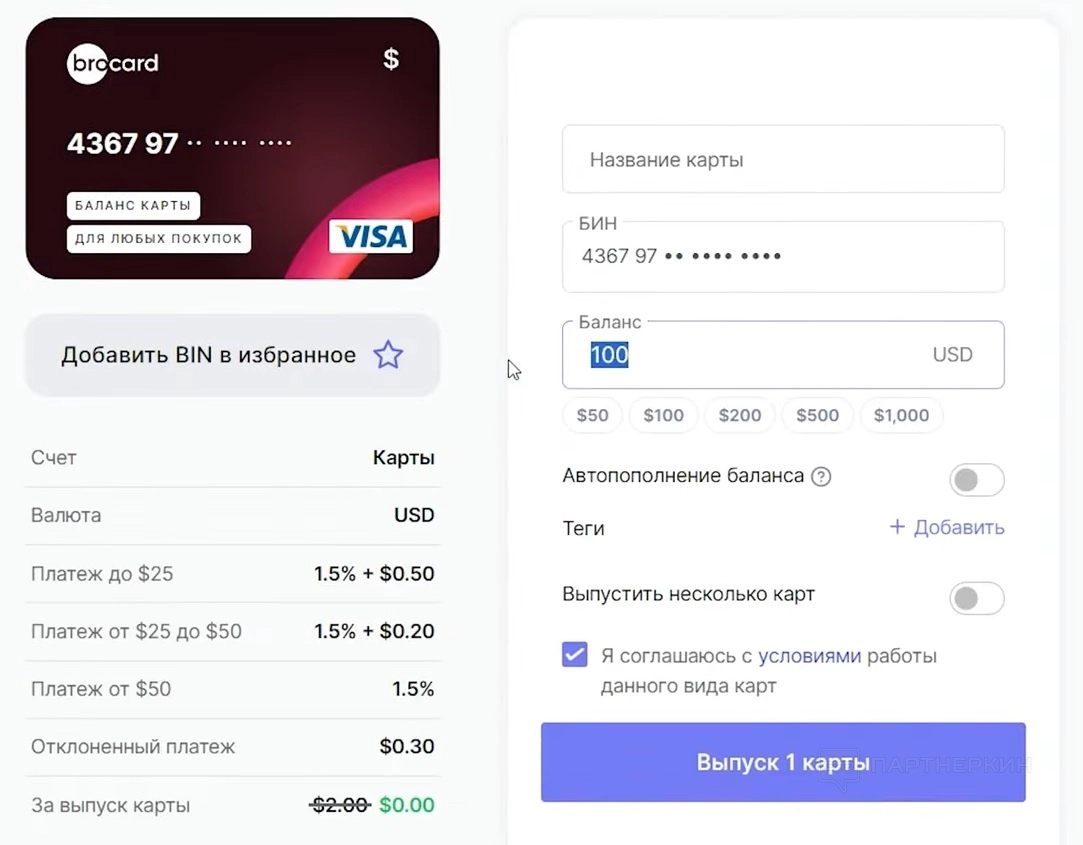This screenshot has width=1083, height=845.
Task: Pick the $1,000 balance preset
Action: click(901, 415)
